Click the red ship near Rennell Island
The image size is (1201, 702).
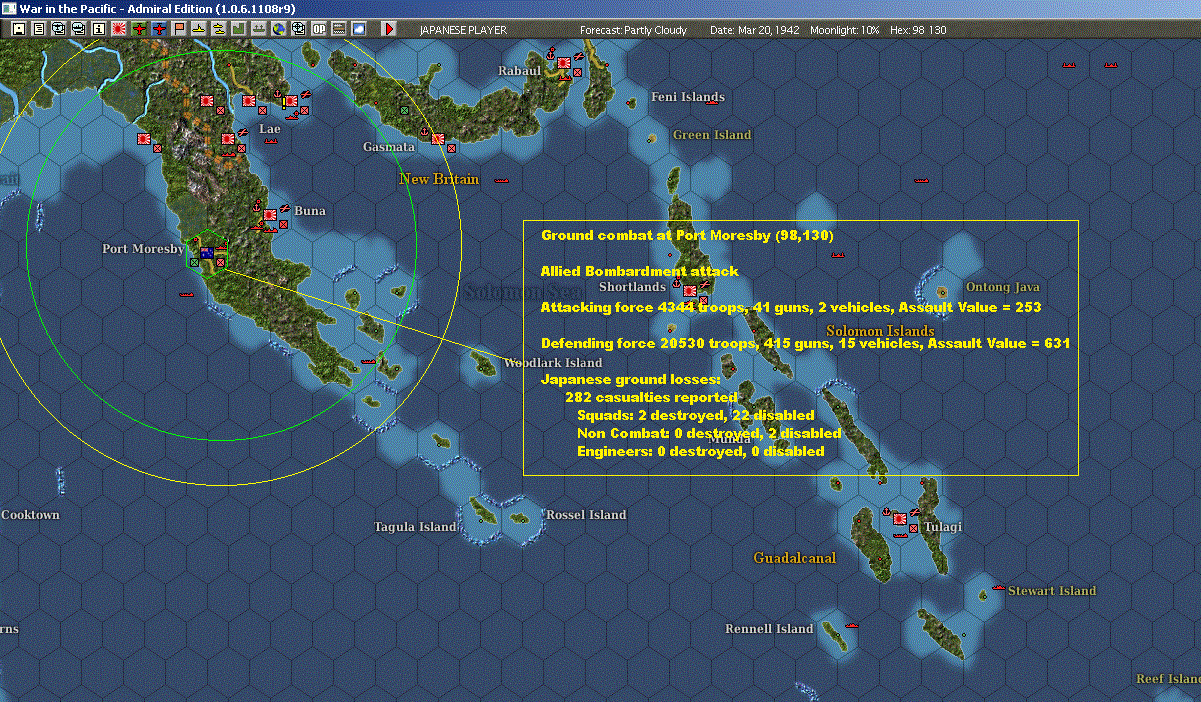pyautogui.click(x=852, y=624)
